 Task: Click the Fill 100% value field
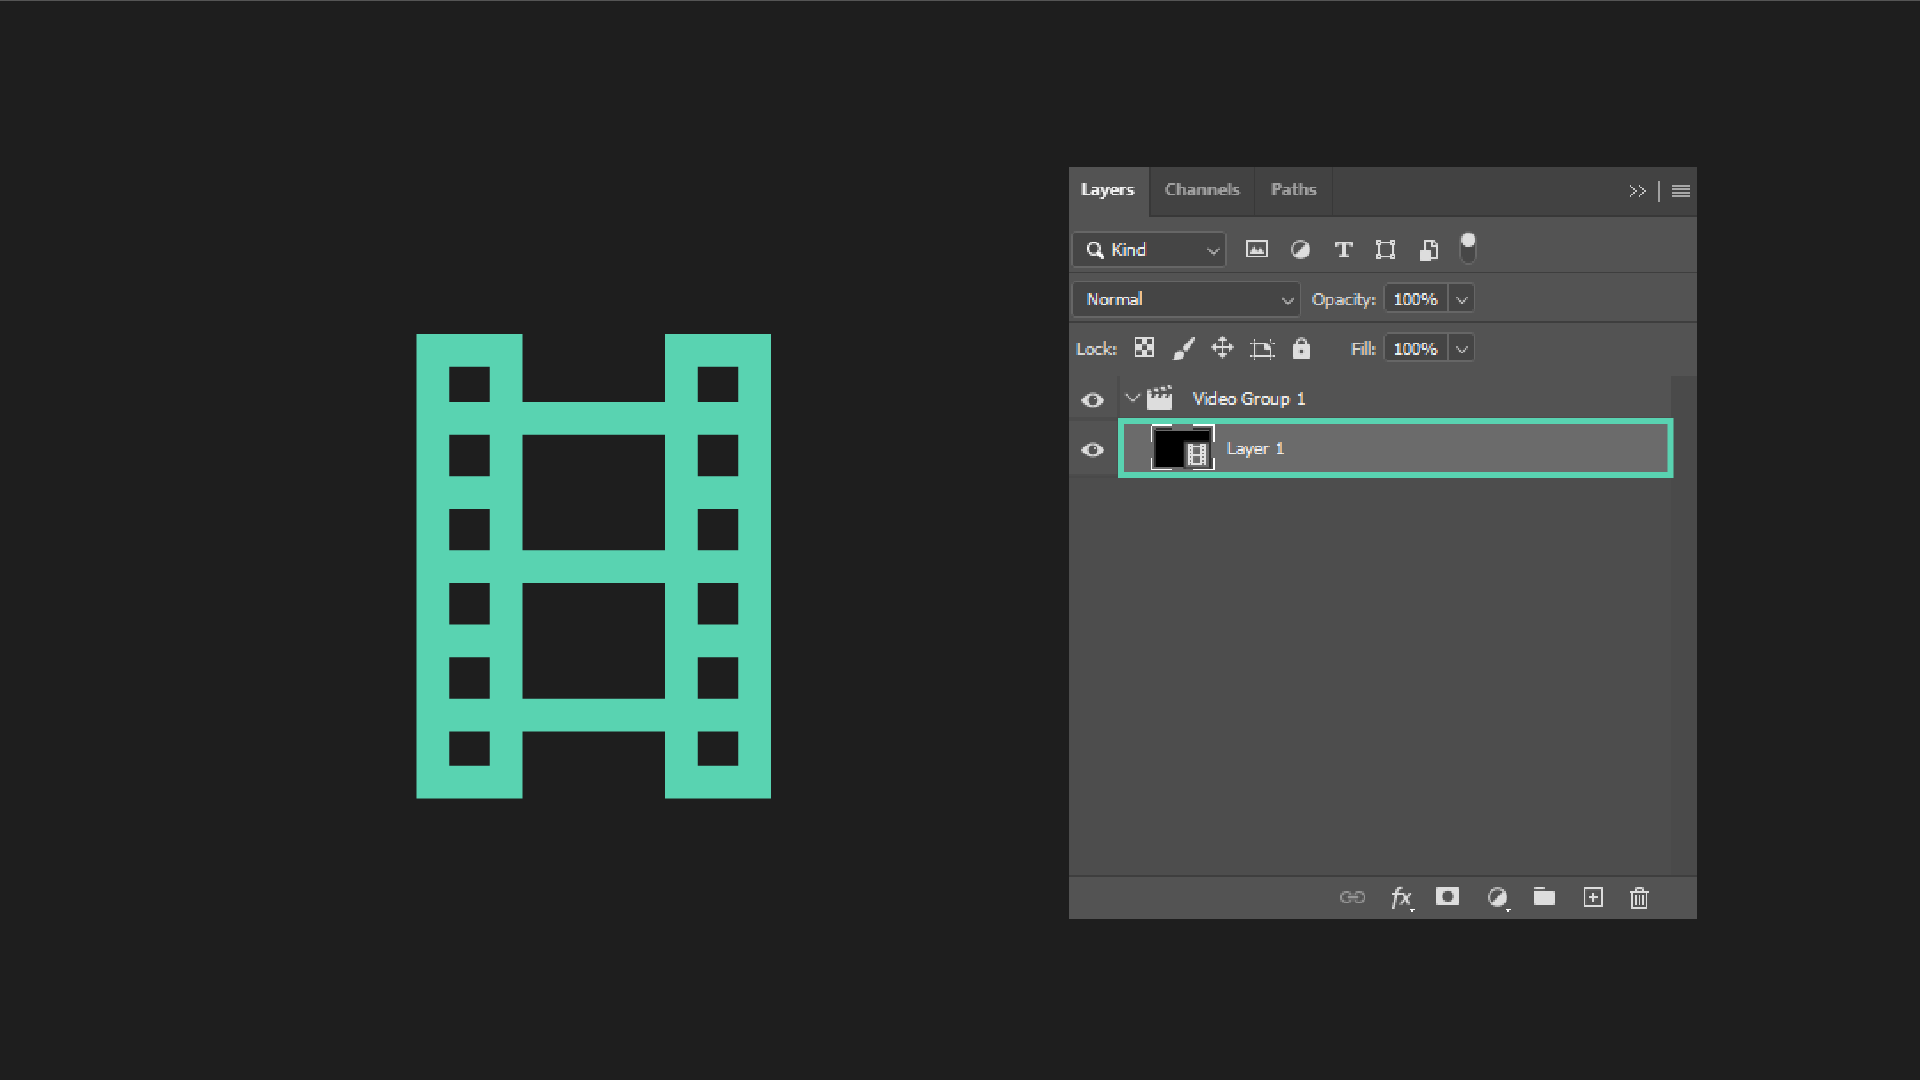pyautogui.click(x=1415, y=348)
